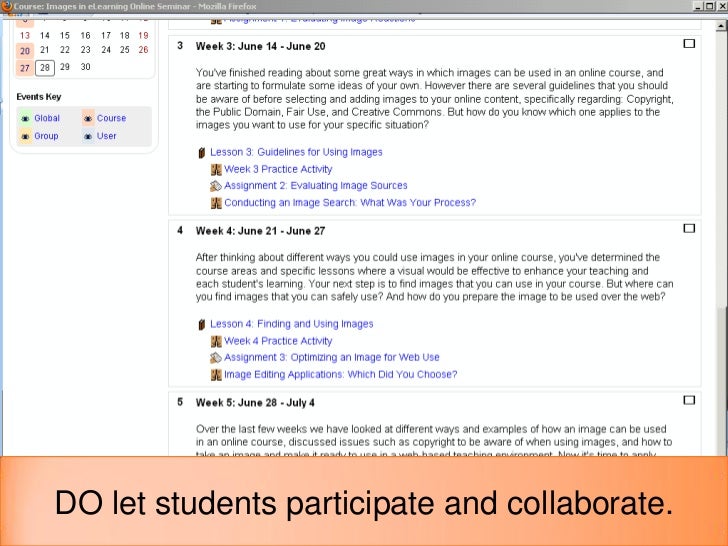Click the forum icon beside Image Editing Applications
Viewport: 728px width, 546px height.
pos(216,375)
